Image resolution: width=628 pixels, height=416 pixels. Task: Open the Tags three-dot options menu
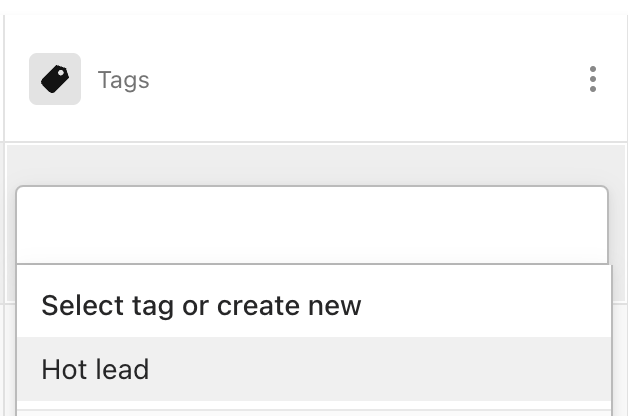click(x=593, y=79)
